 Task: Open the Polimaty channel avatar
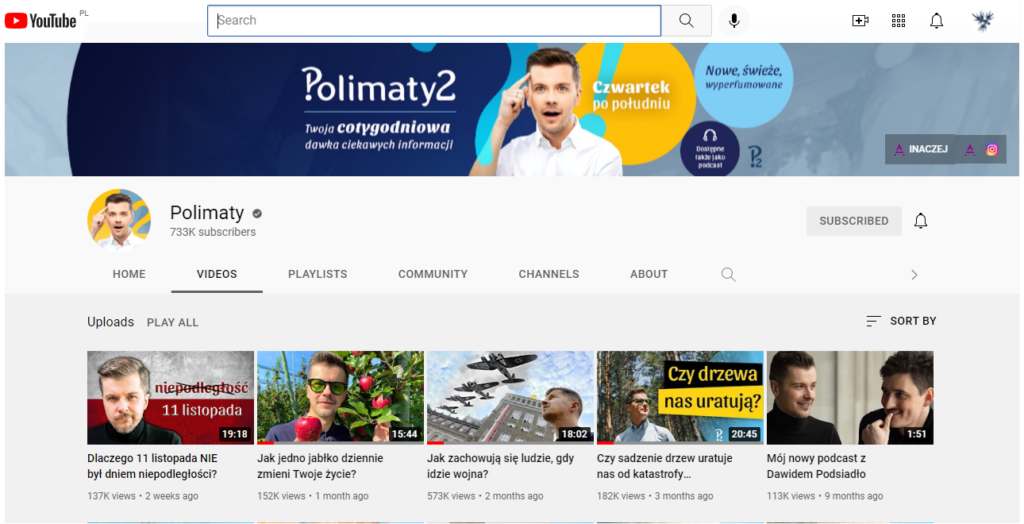[x=119, y=220]
